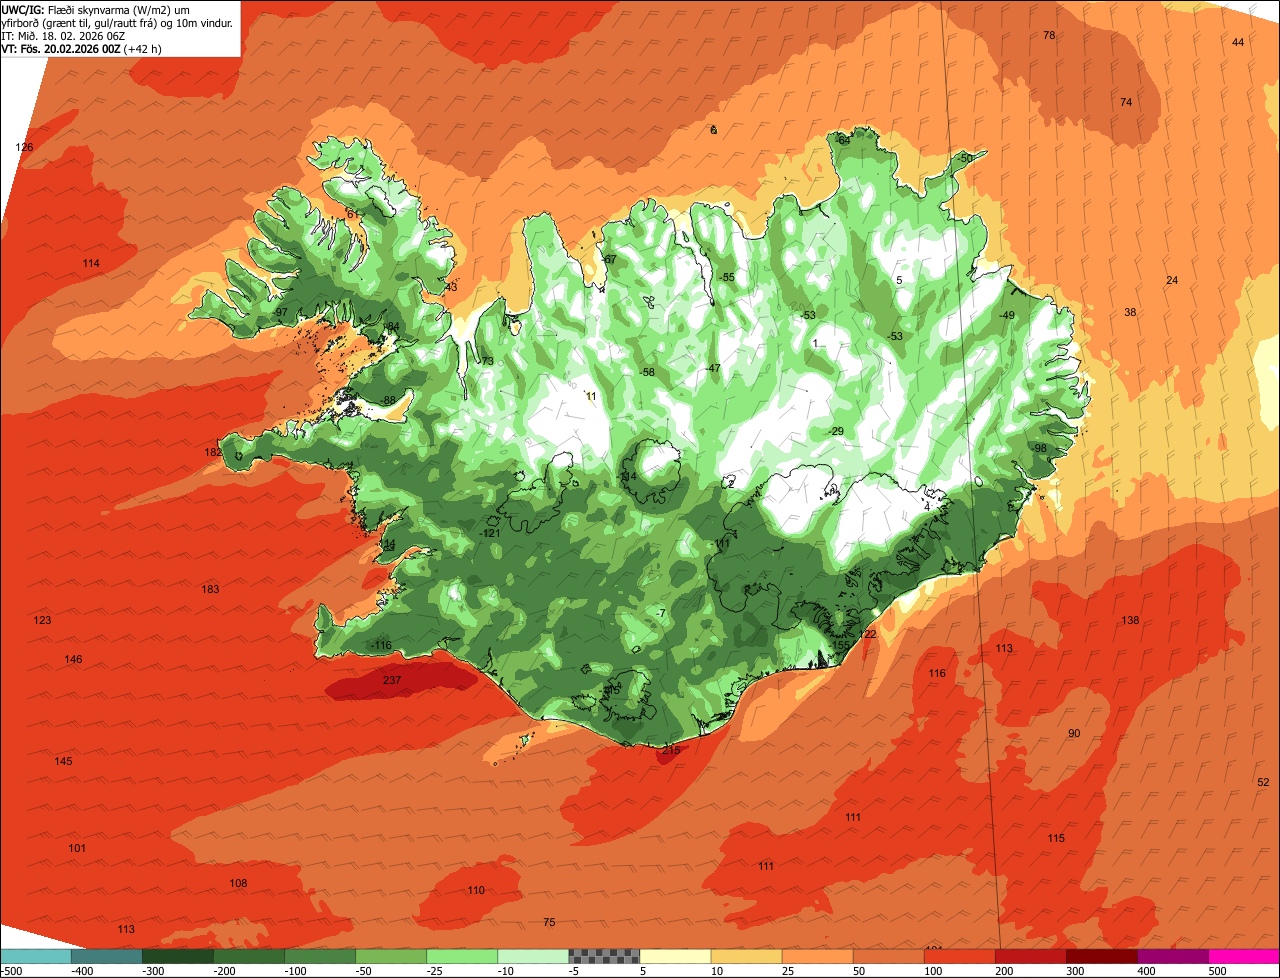Click the value -7 in southern Iceland
1280x978 pixels.
click(x=660, y=613)
